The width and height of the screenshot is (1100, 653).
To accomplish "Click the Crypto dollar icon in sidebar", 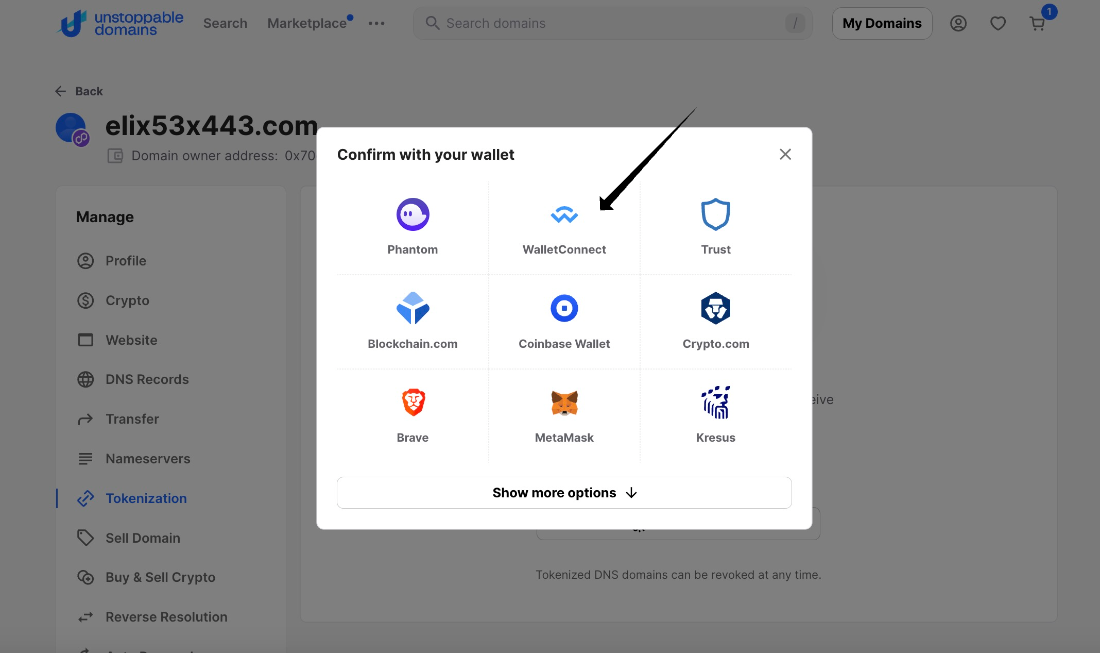I will coord(86,300).
